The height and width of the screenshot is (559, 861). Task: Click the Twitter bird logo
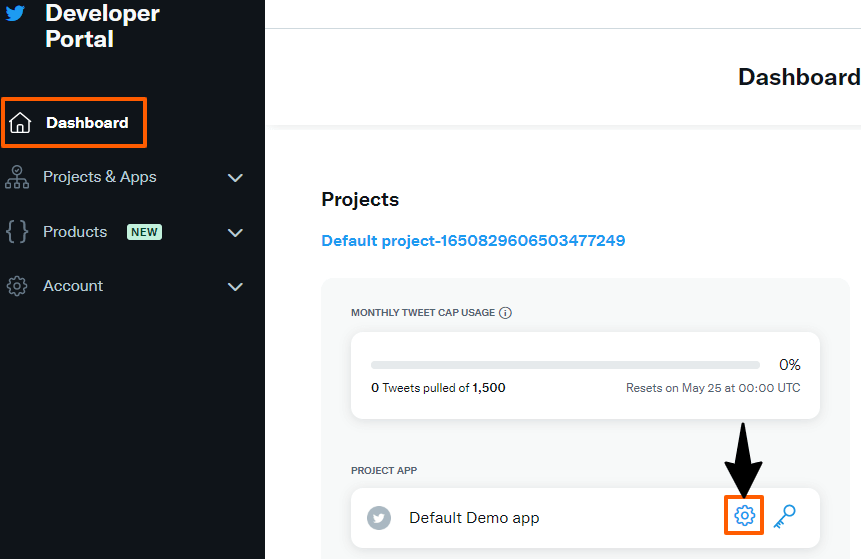point(15,13)
